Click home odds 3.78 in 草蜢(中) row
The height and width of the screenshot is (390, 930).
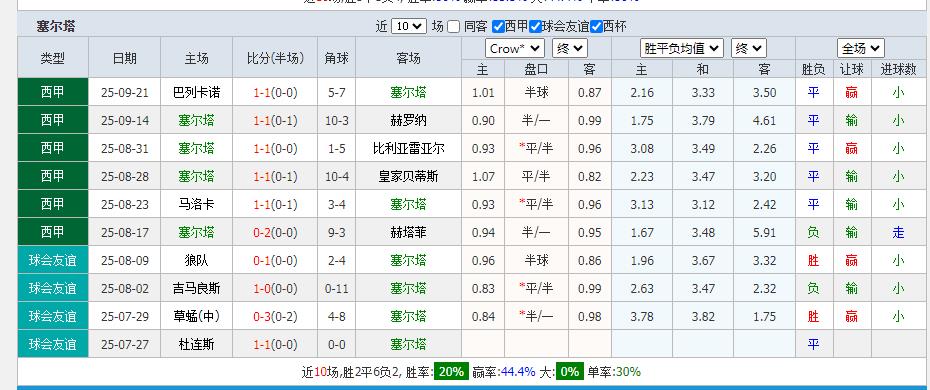(641, 316)
